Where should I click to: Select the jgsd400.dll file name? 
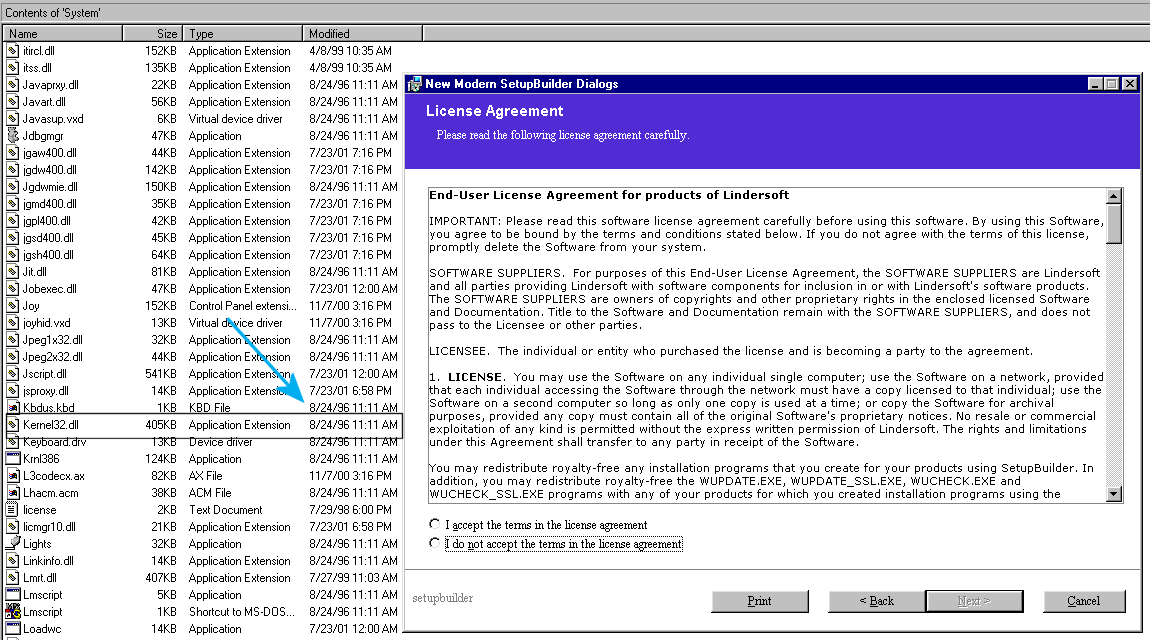(48, 238)
